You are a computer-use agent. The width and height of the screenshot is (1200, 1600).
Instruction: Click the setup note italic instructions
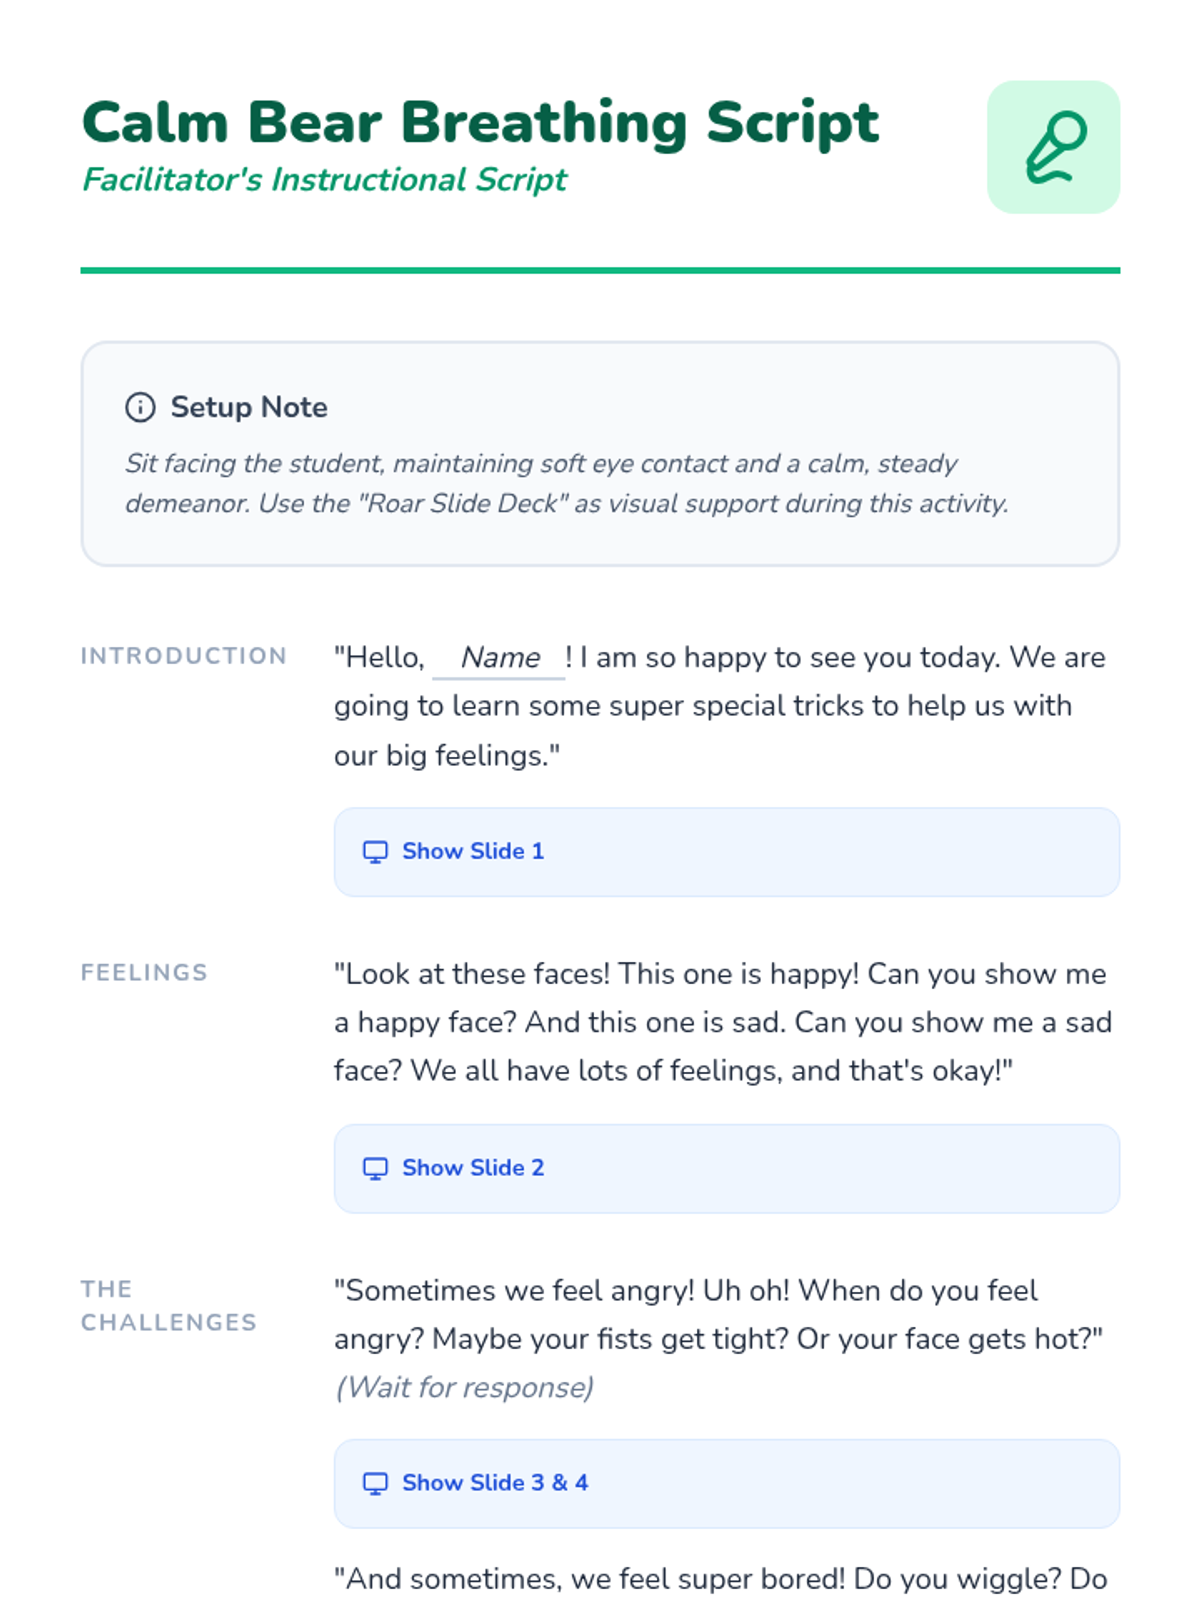point(567,483)
